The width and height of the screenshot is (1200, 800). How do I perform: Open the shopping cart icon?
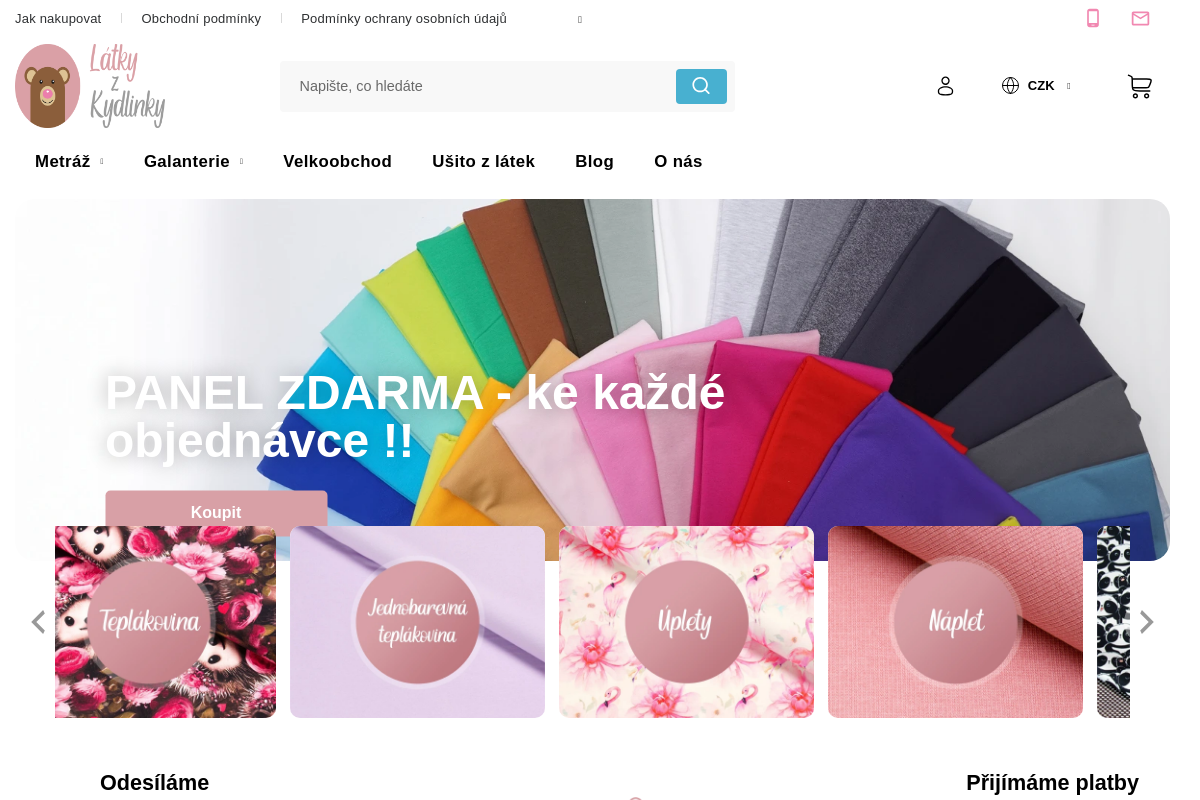[x=1140, y=86]
